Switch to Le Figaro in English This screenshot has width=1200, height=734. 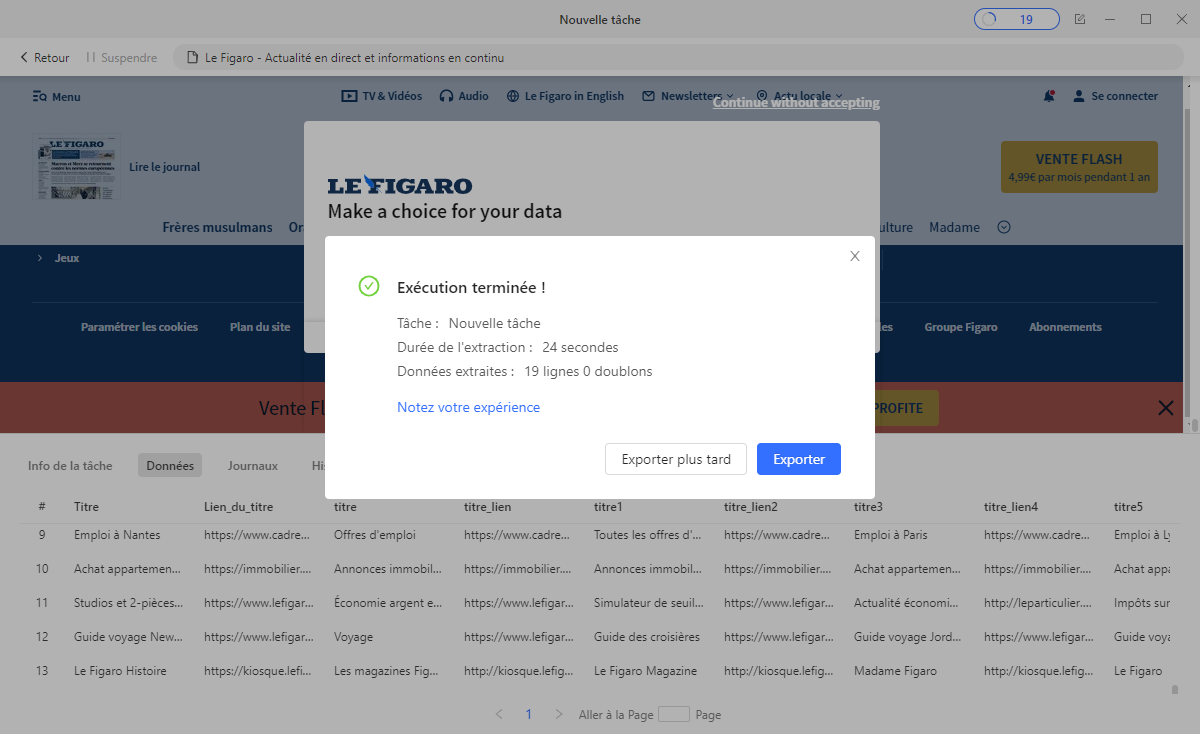(565, 96)
